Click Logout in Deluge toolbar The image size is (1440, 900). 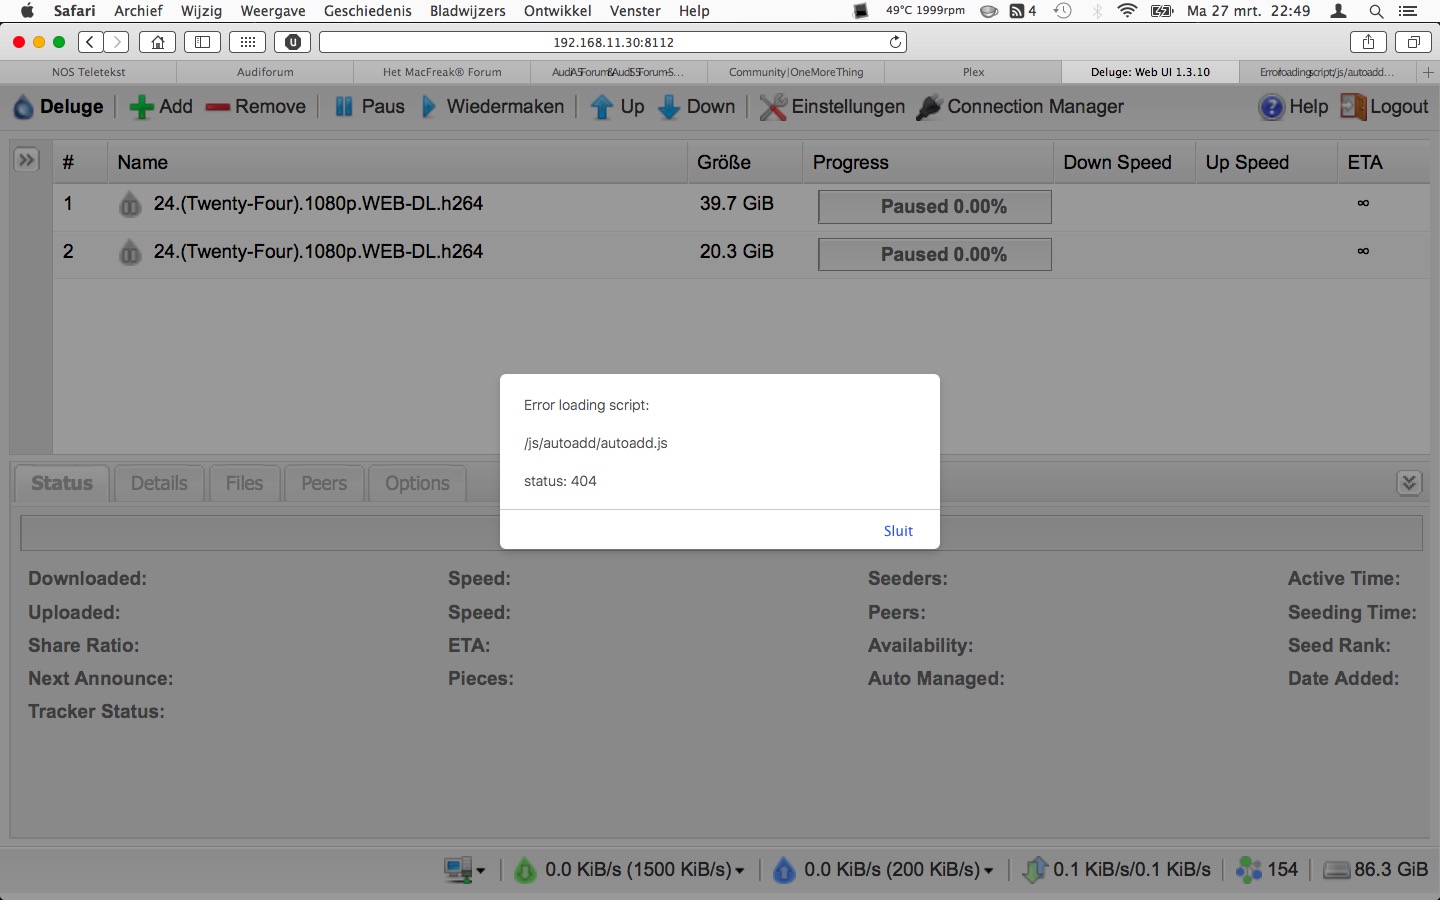(x=1384, y=107)
